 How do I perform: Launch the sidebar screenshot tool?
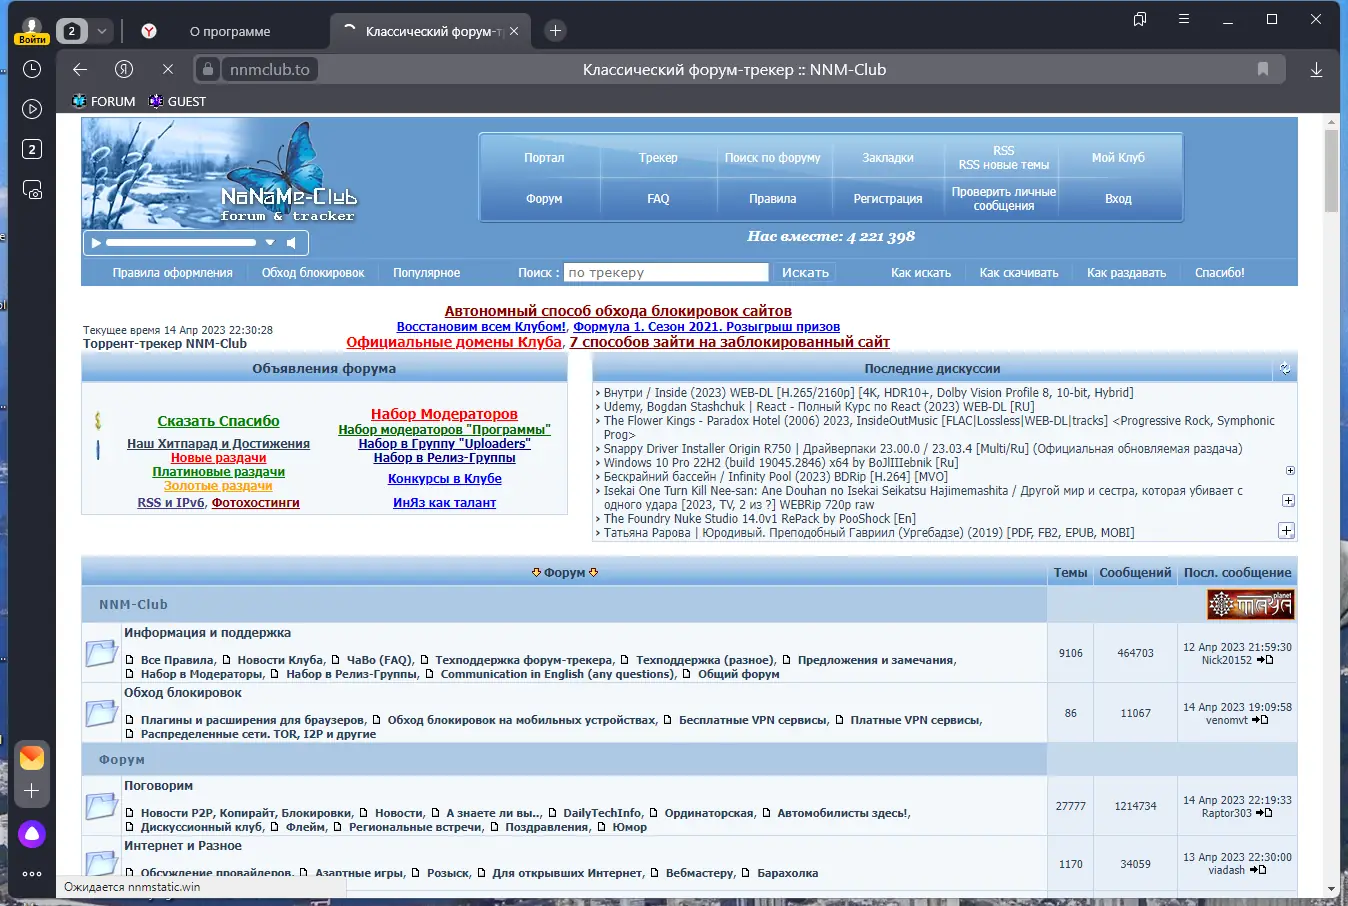pos(32,190)
